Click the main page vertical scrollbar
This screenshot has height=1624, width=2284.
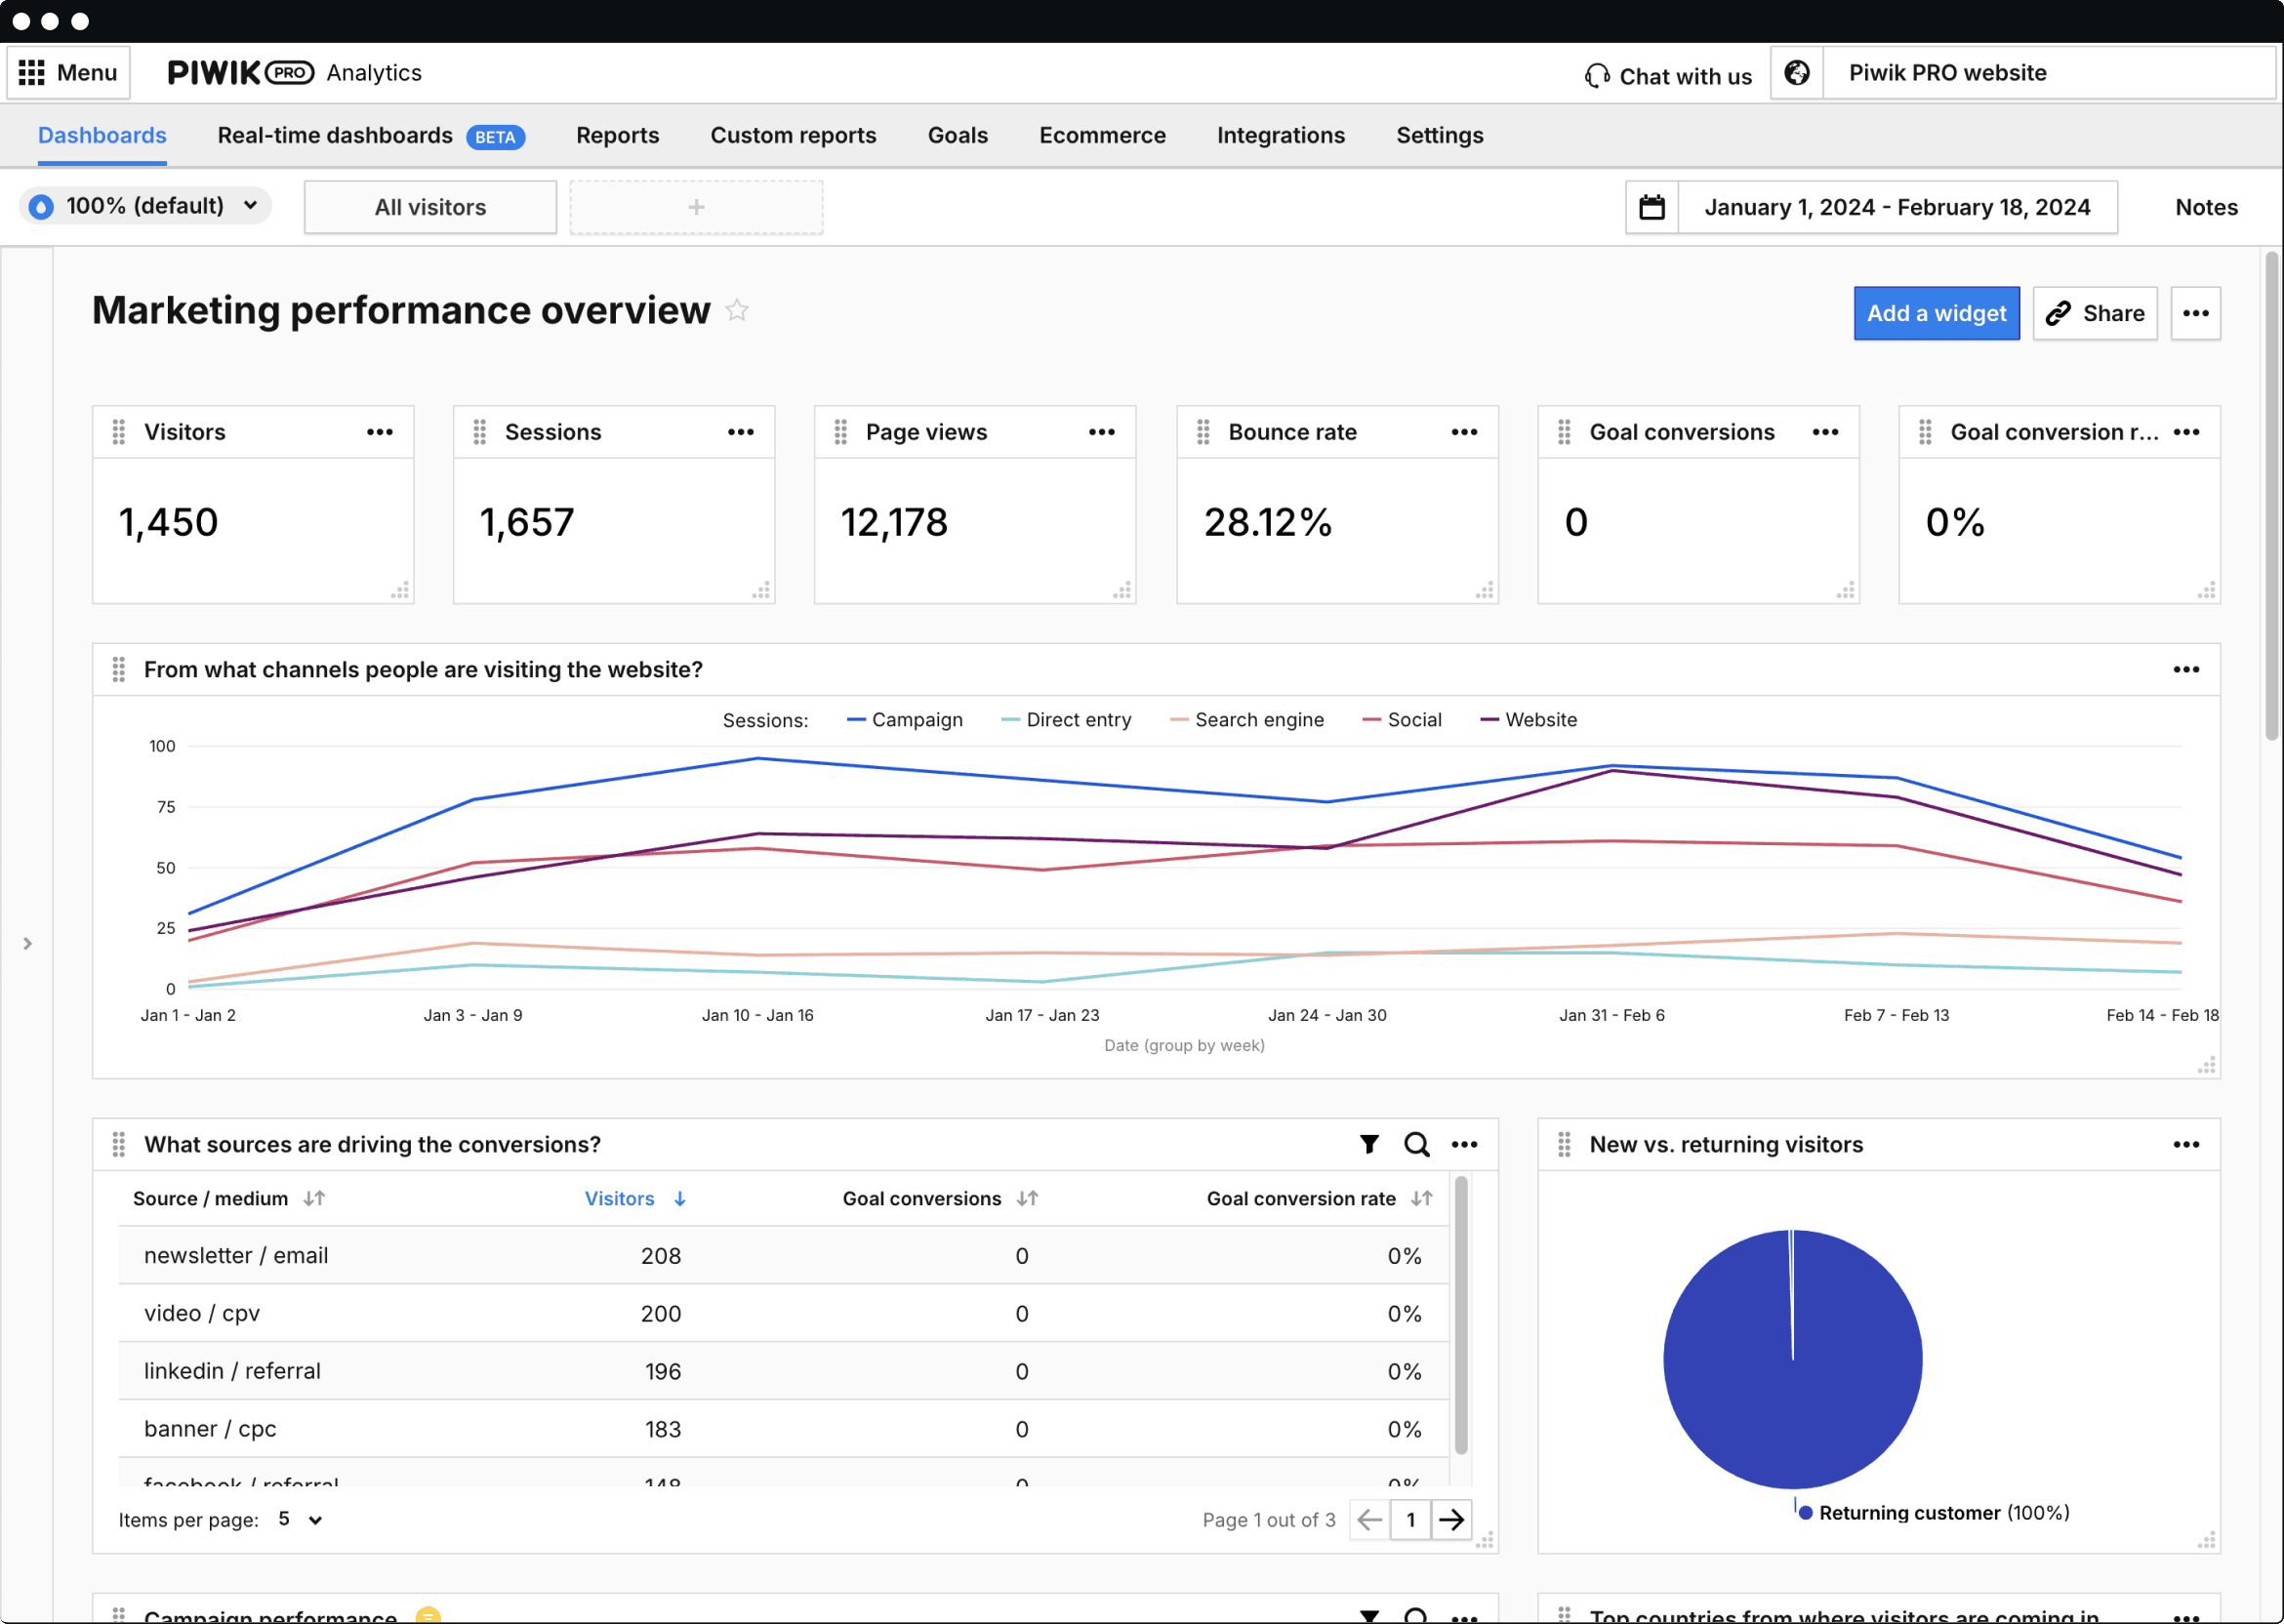(x=2271, y=495)
